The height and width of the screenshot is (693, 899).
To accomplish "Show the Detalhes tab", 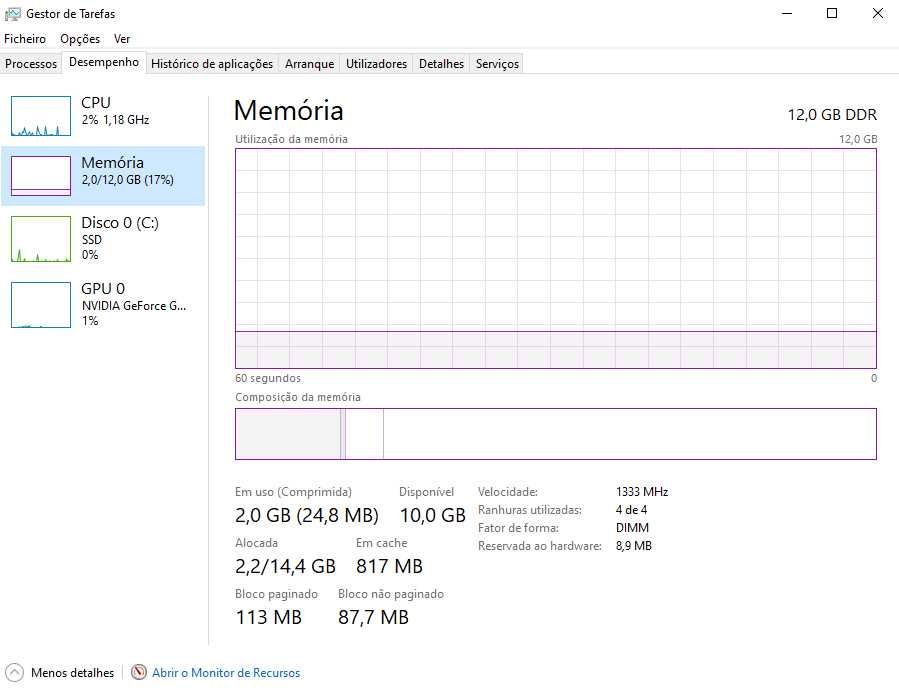I will (x=441, y=64).
